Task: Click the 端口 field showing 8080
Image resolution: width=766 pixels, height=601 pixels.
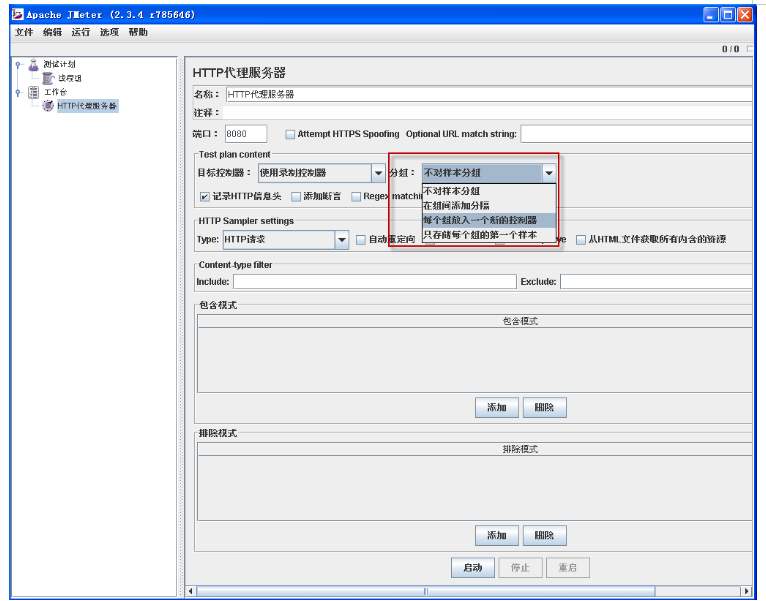Action: point(246,134)
